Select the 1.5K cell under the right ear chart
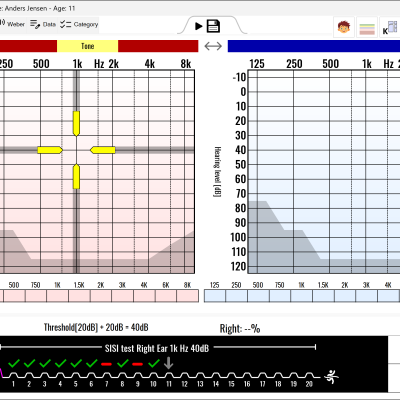400x400 pixels. click(79, 296)
